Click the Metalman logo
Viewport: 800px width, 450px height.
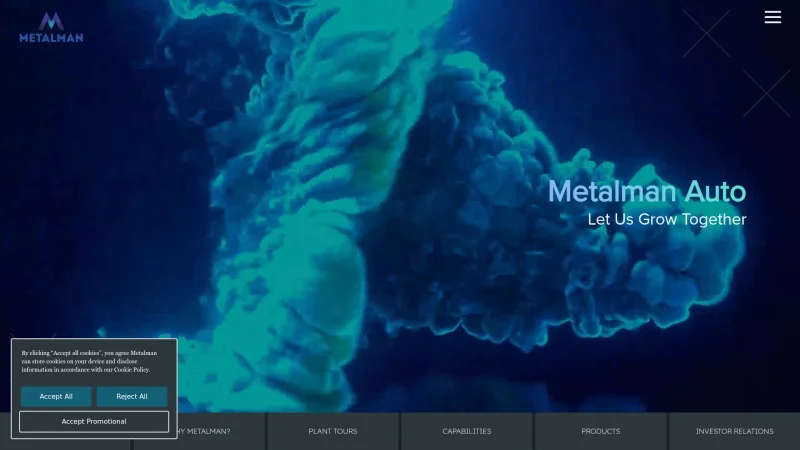click(51, 28)
